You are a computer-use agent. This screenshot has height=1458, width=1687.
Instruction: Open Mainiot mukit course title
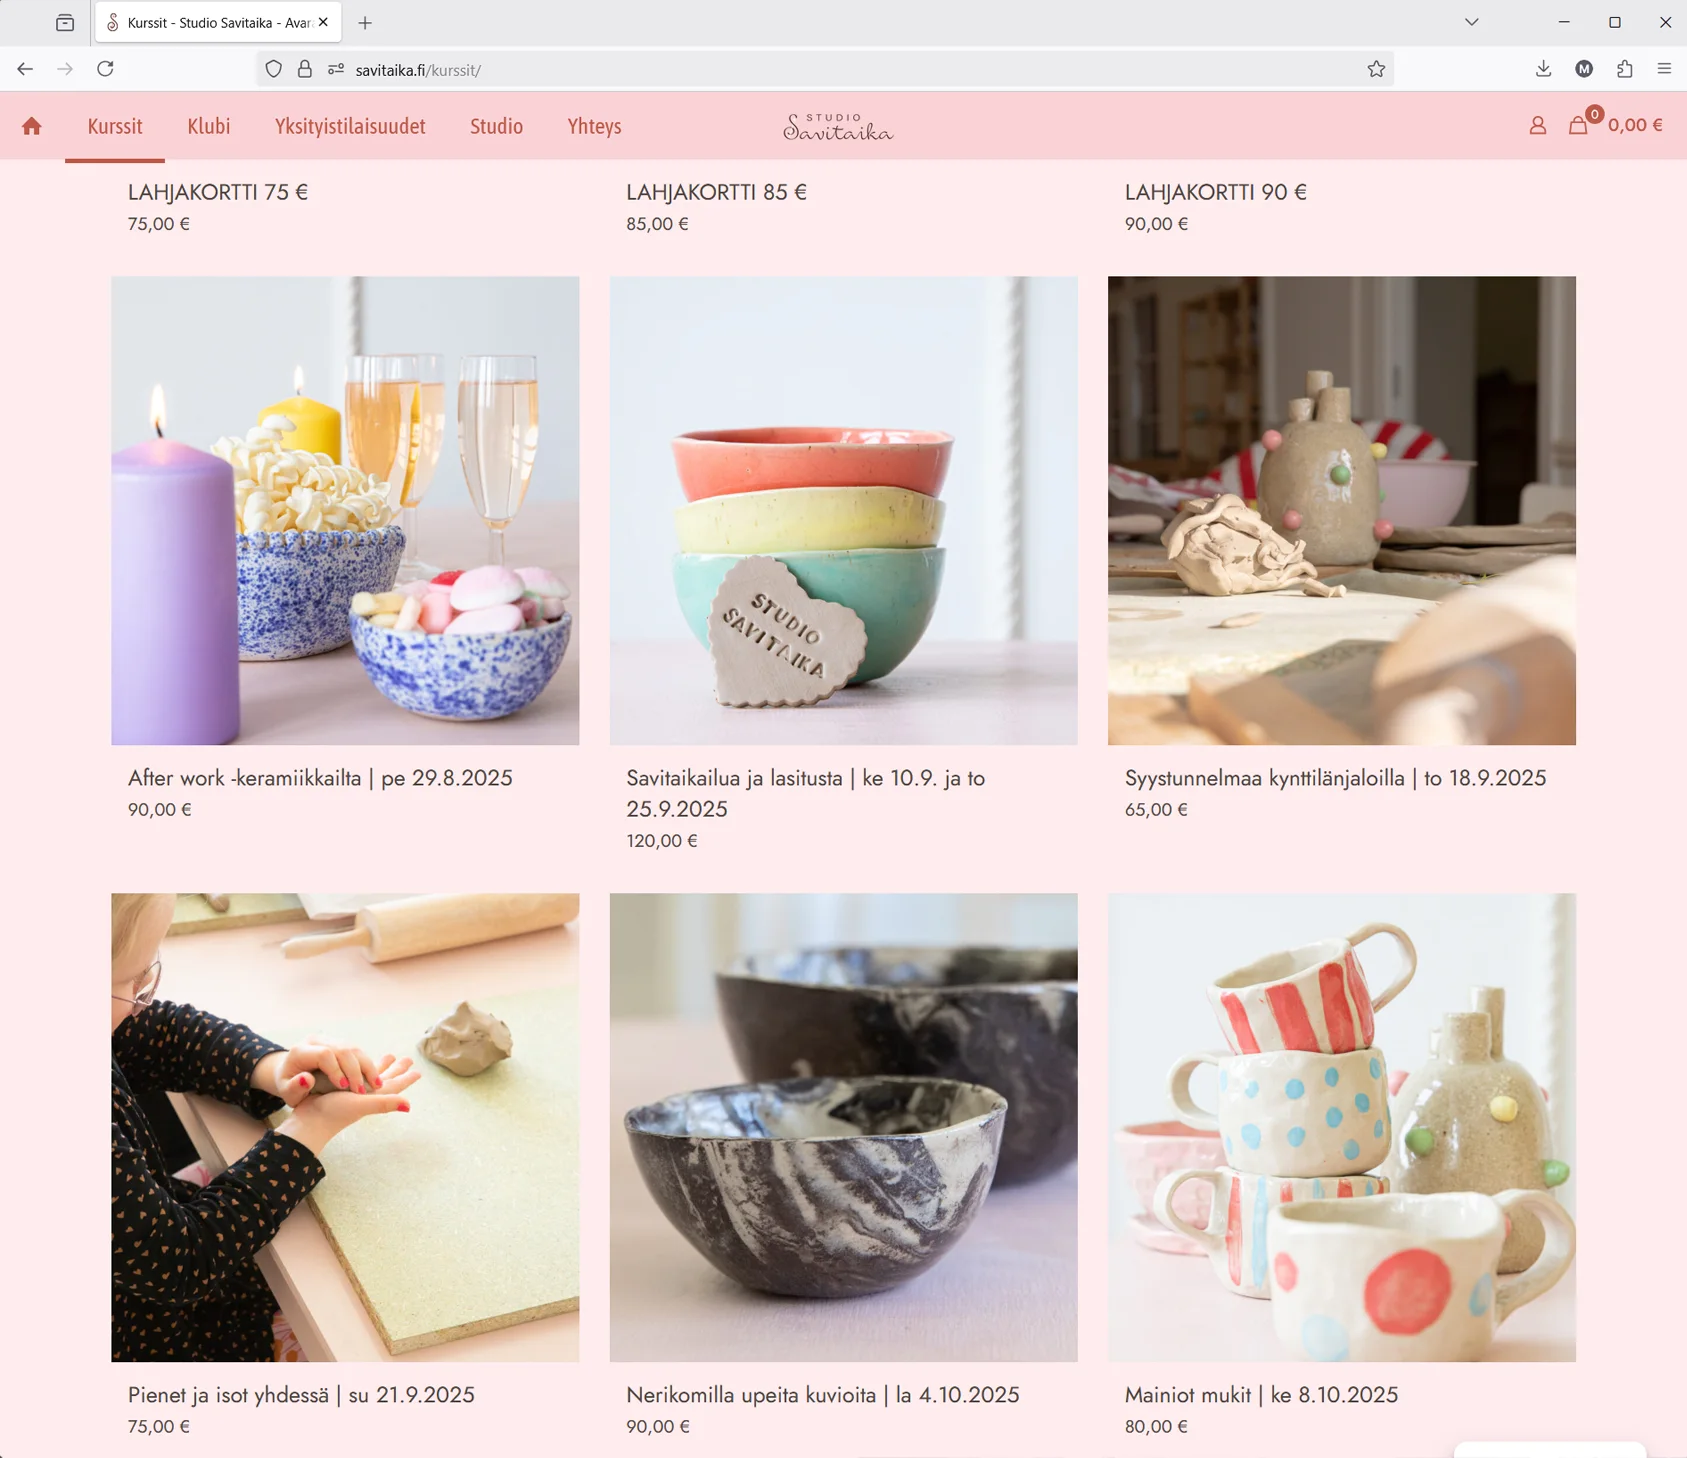click(x=1261, y=1395)
